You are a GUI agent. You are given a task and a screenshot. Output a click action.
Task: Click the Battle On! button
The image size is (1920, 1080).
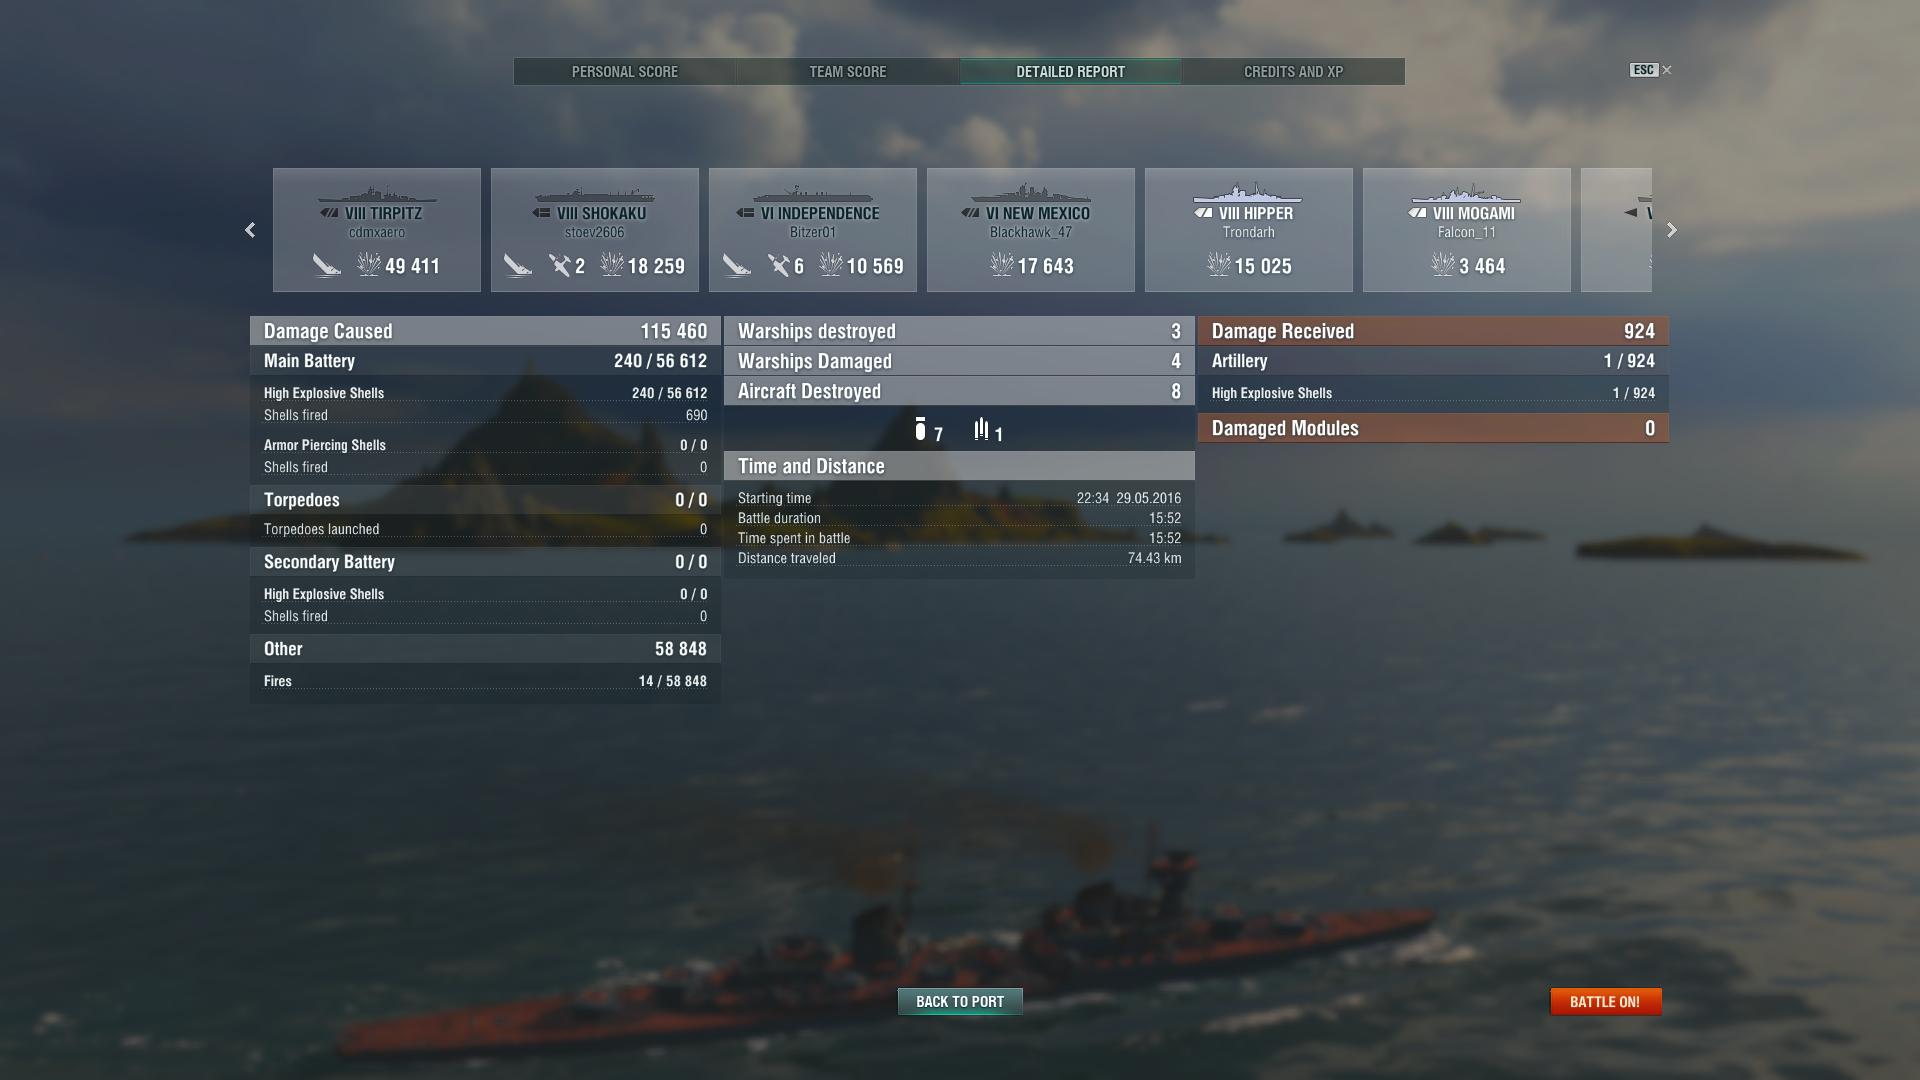tap(1605, 1001)
